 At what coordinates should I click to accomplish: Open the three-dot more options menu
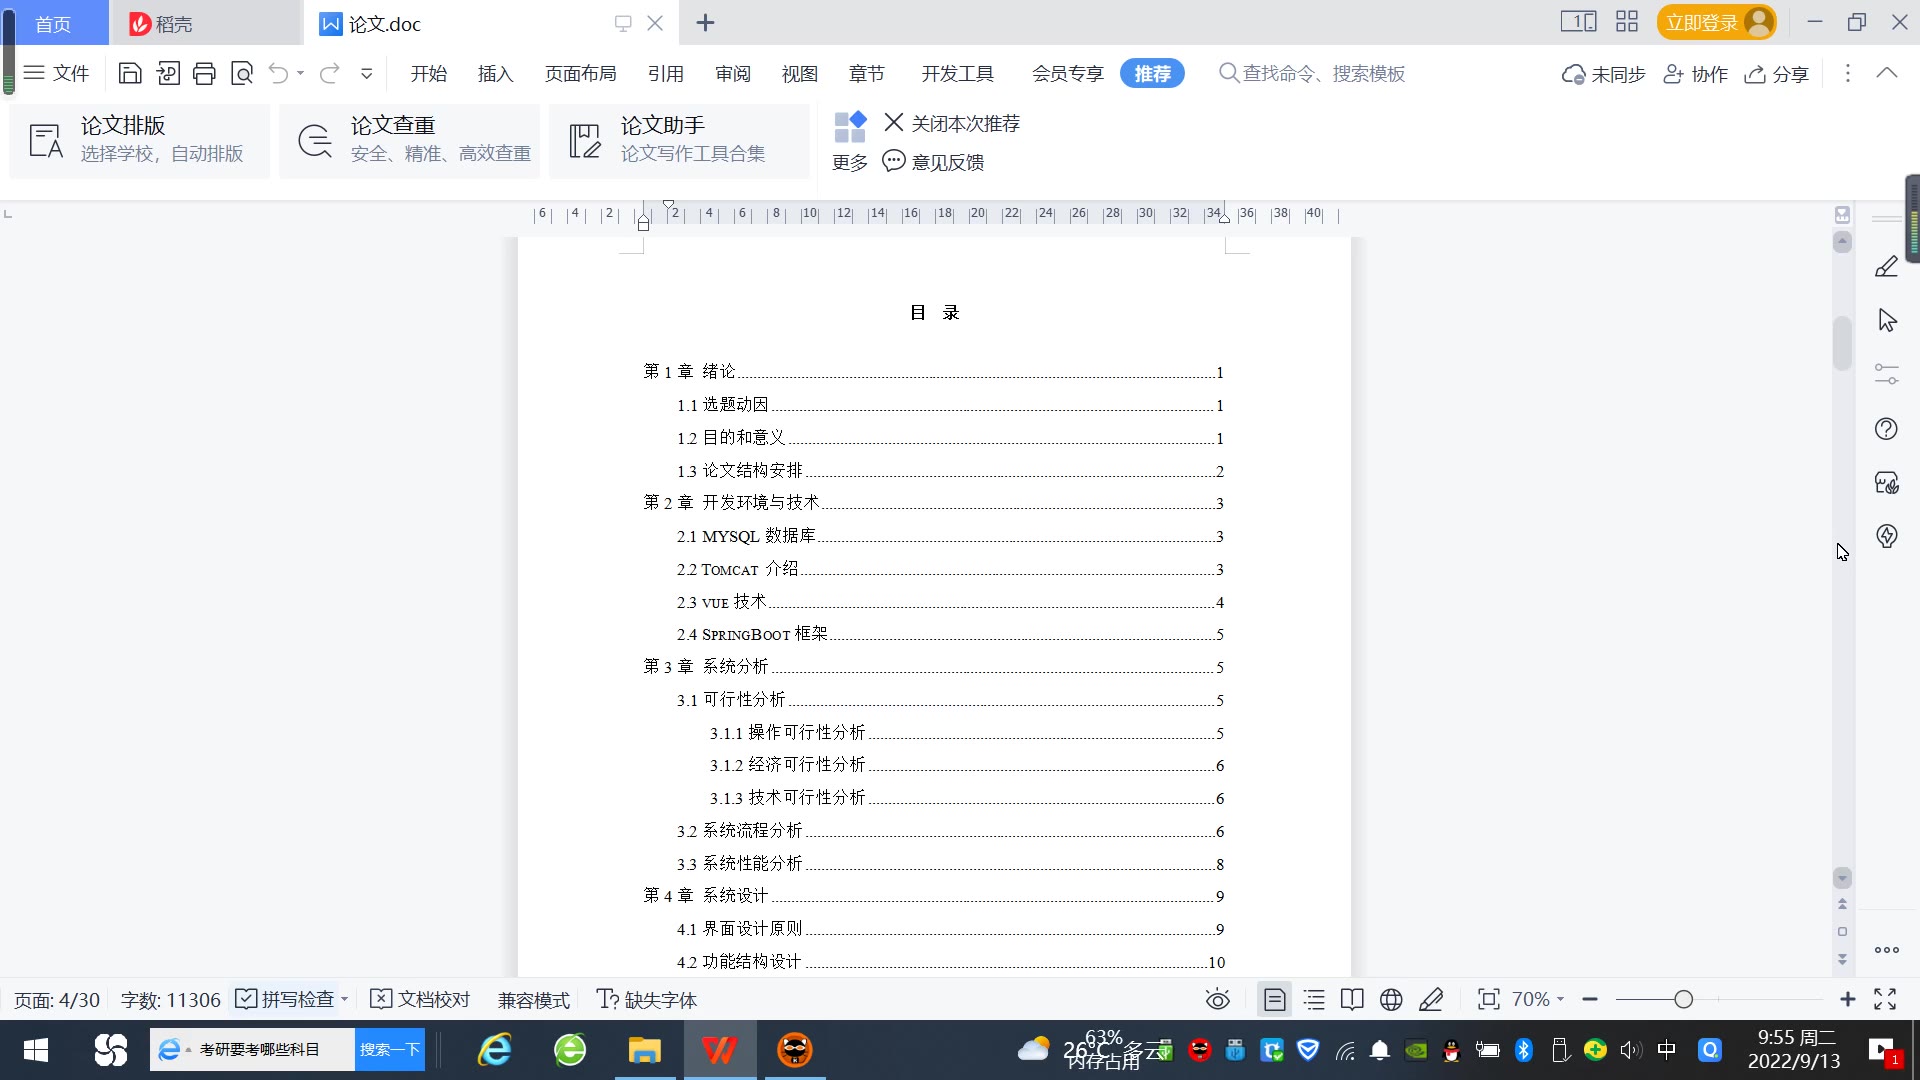[1848, 73]
